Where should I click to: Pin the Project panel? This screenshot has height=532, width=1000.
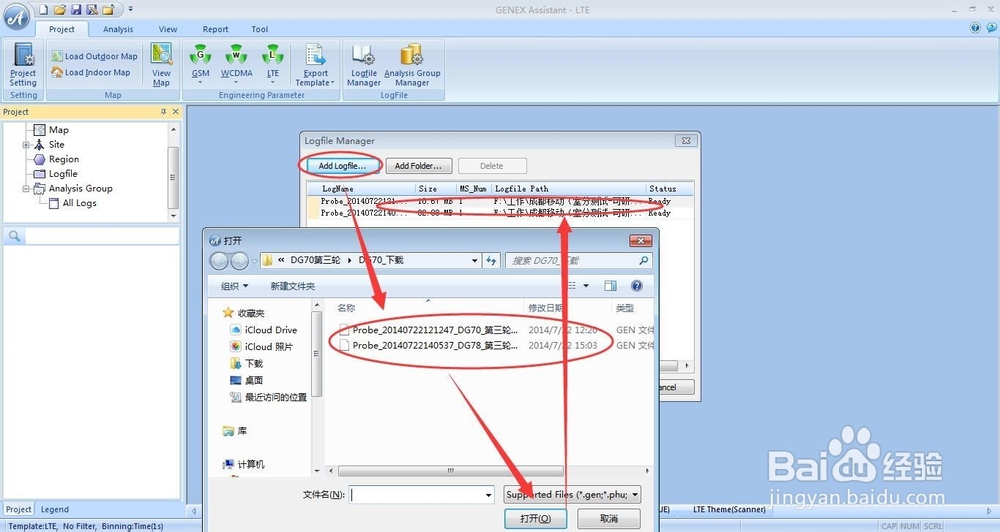[163, 112]
